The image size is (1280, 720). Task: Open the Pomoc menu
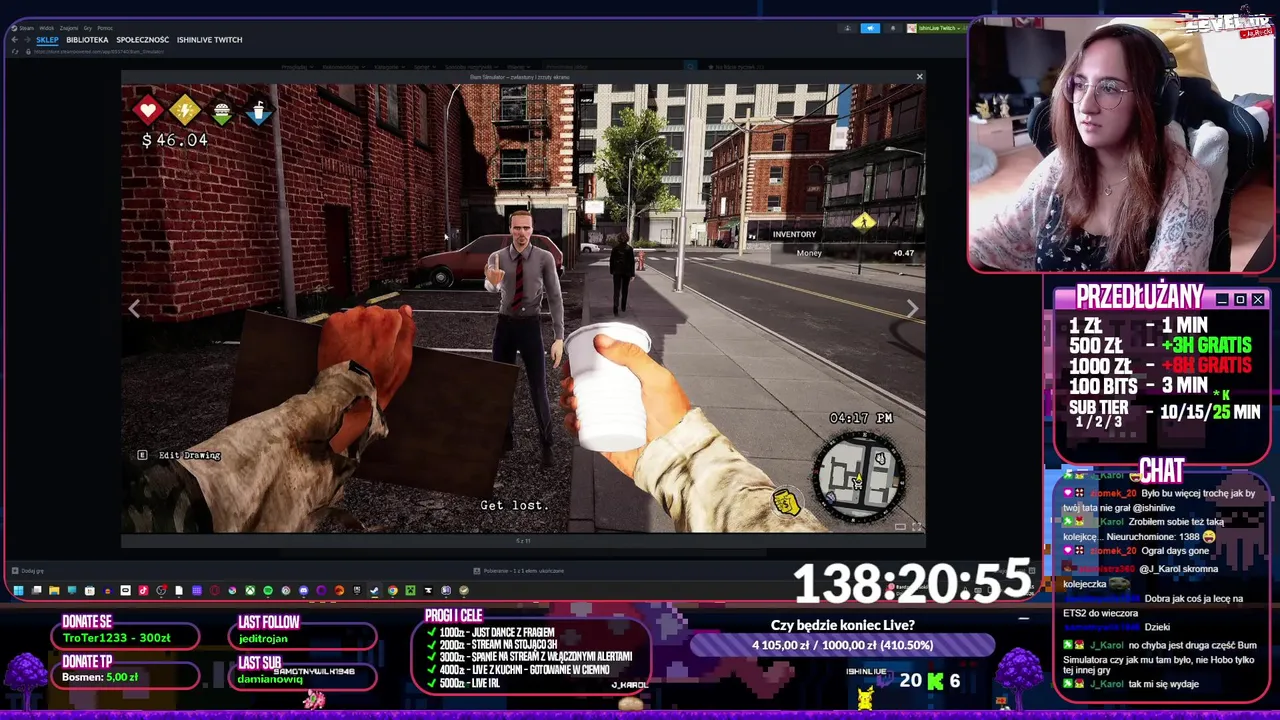105,28
